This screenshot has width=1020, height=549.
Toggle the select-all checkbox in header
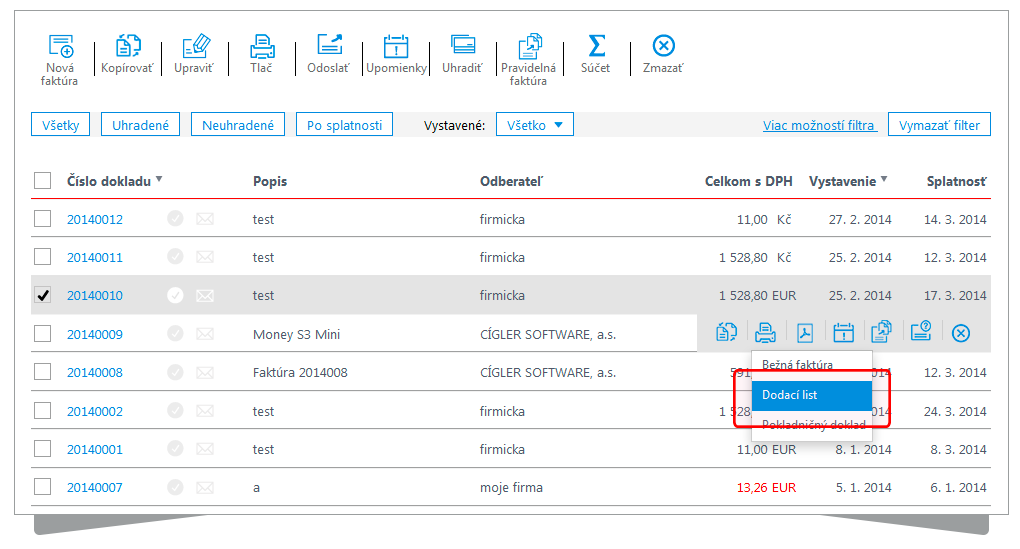(42, 180)
